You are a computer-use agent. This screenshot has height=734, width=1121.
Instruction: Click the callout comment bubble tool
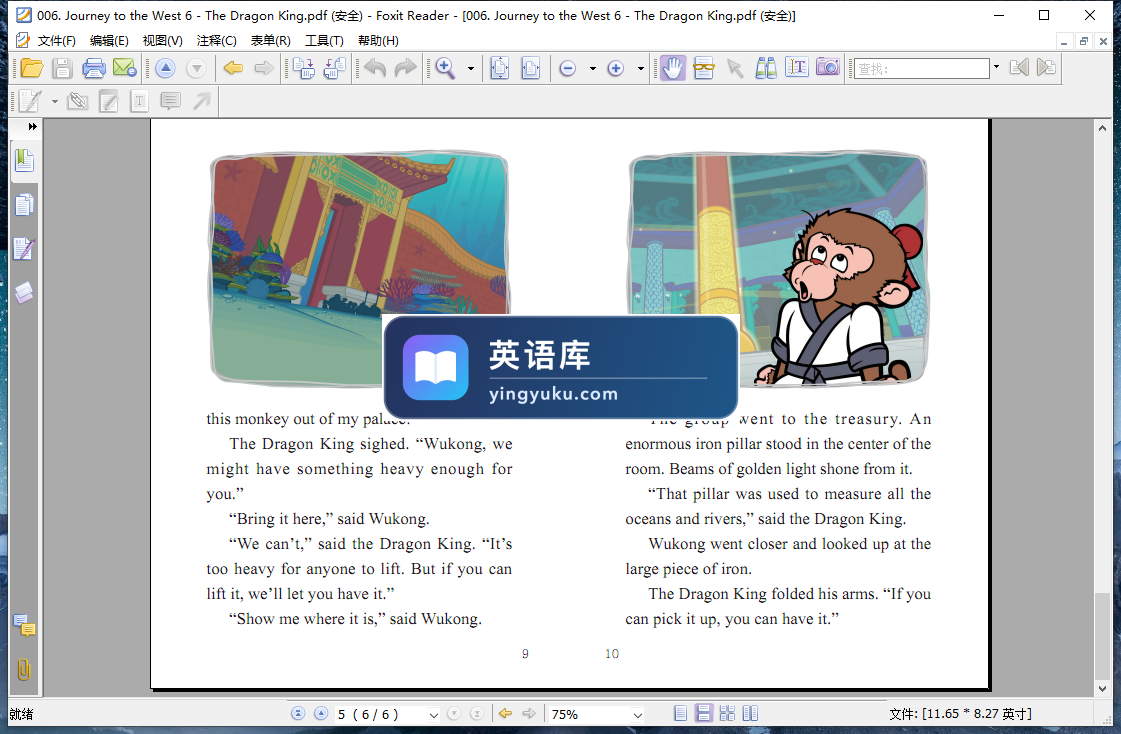[x=170, y=101]
